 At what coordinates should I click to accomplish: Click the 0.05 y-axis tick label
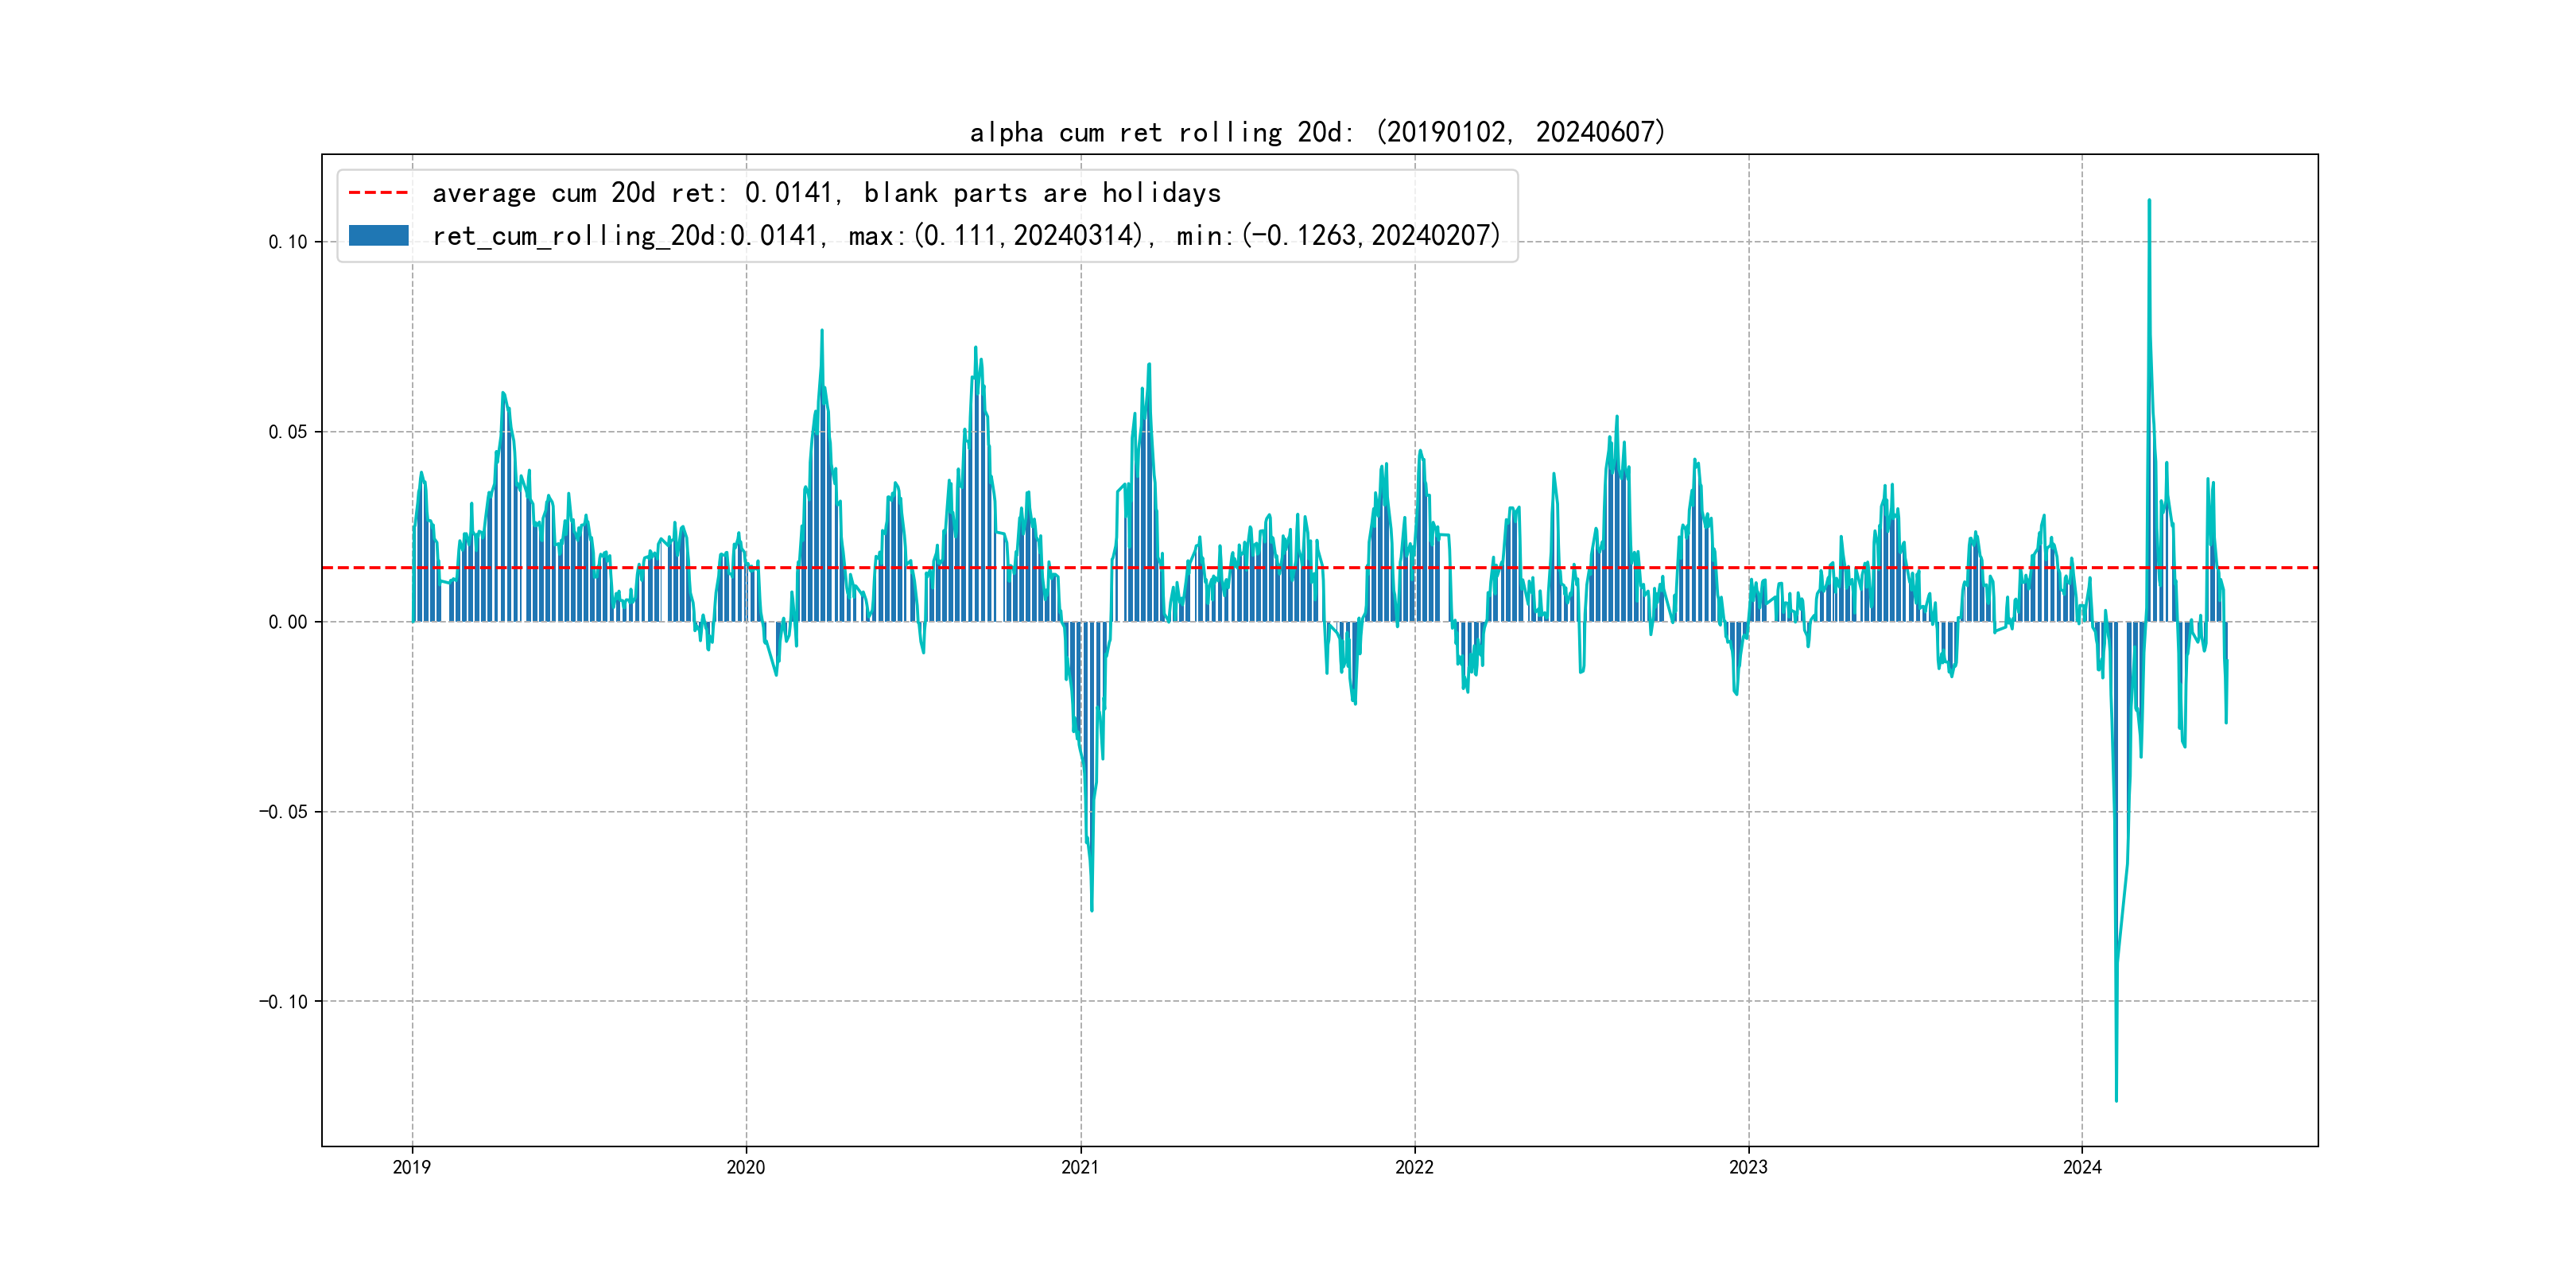(x=288, y=432)
